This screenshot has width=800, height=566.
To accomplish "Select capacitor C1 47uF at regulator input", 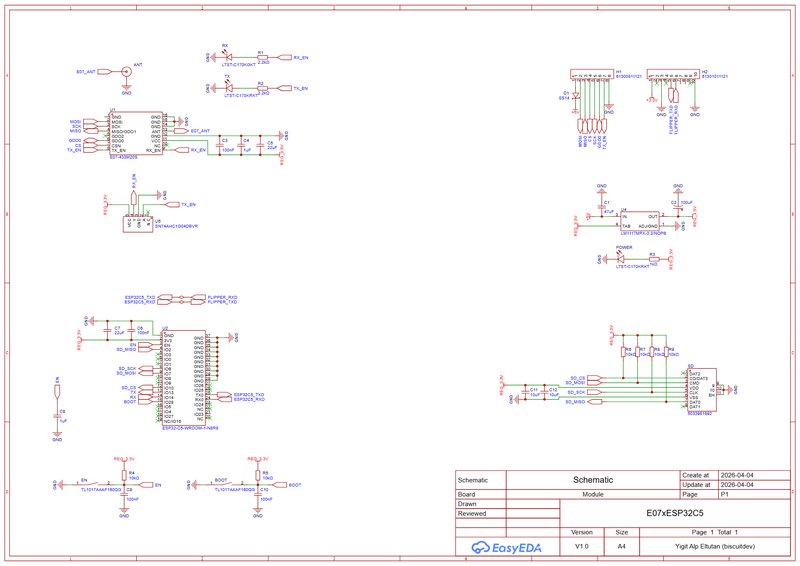I will [x=602, y=206].
